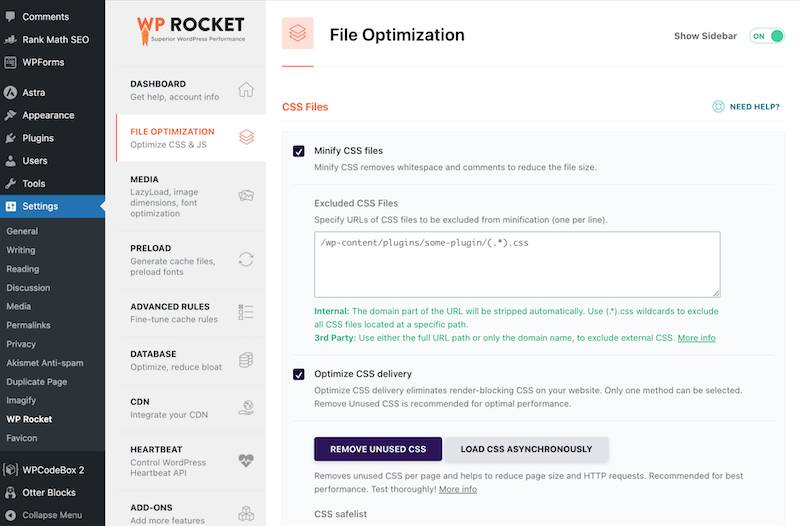Click the Users person icon
The height and width of the screenshot is (526, 800).
10,161
